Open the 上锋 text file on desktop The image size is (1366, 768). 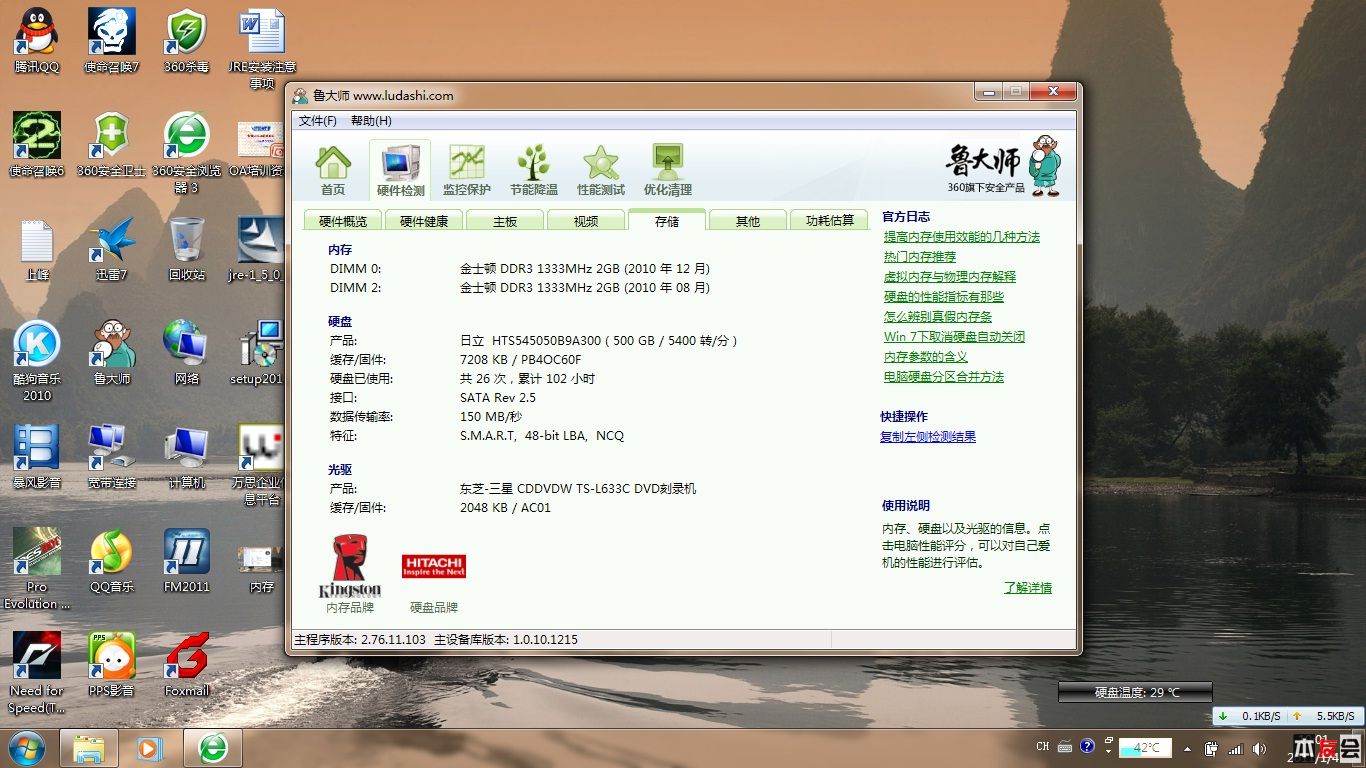(x=37, y=248)
